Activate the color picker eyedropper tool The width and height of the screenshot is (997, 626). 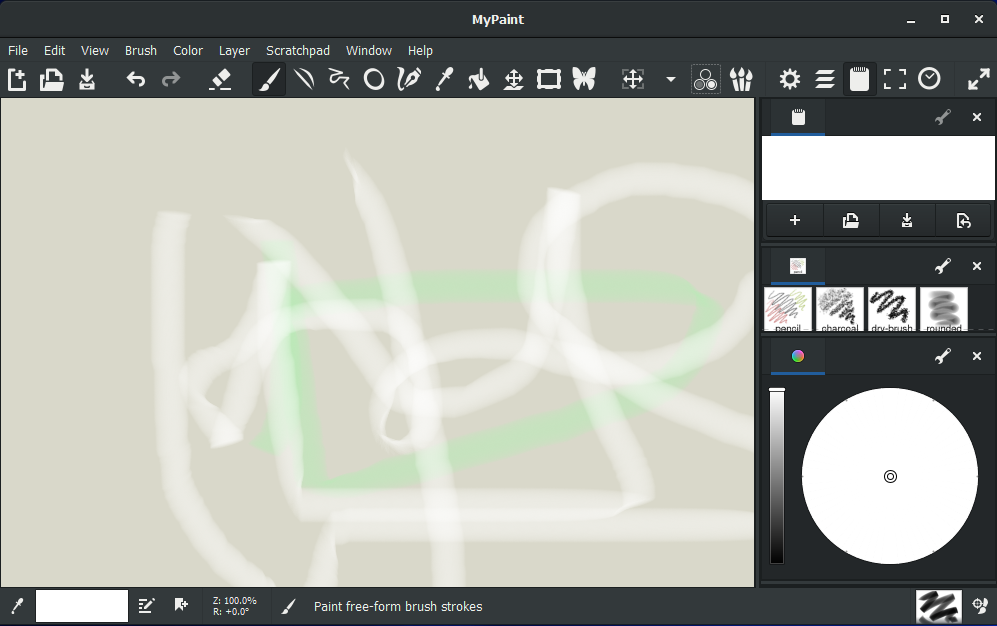pyautogui.click(x=444, y=80)
